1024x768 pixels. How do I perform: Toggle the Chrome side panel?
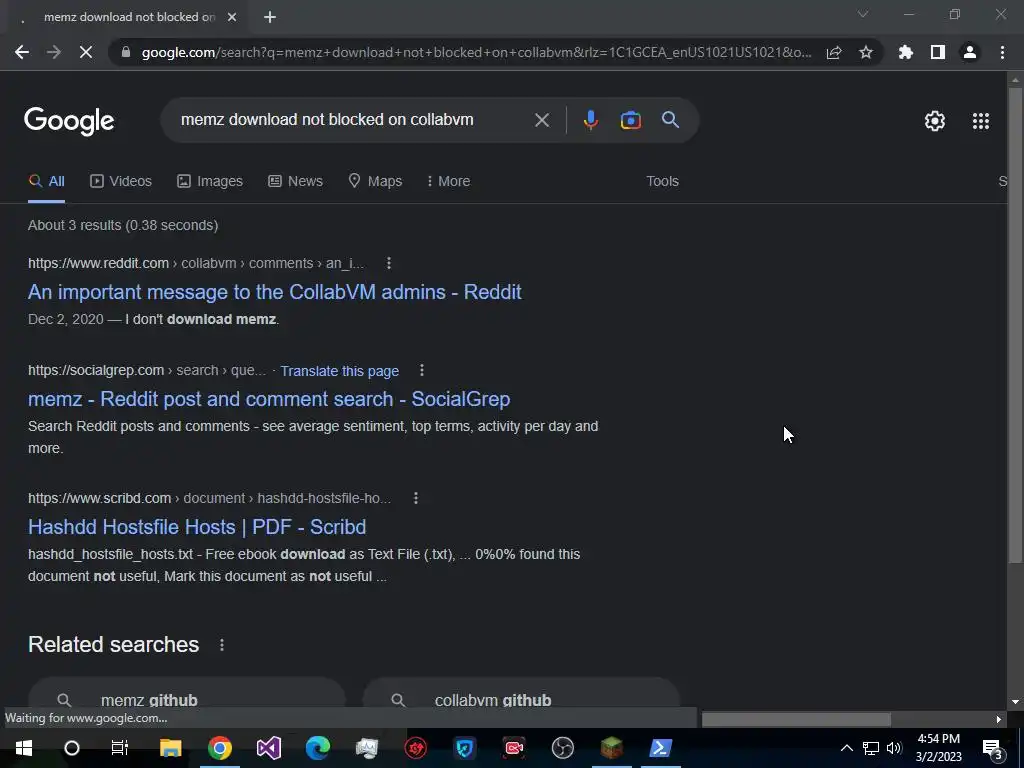click(938, 52)
